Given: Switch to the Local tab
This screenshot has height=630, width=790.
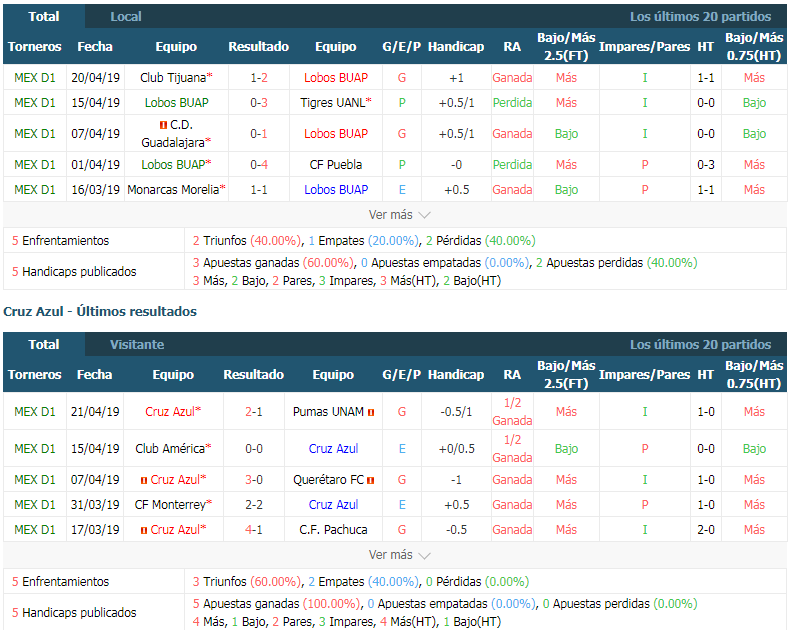Looking at the screenshot, I should 125,17.
